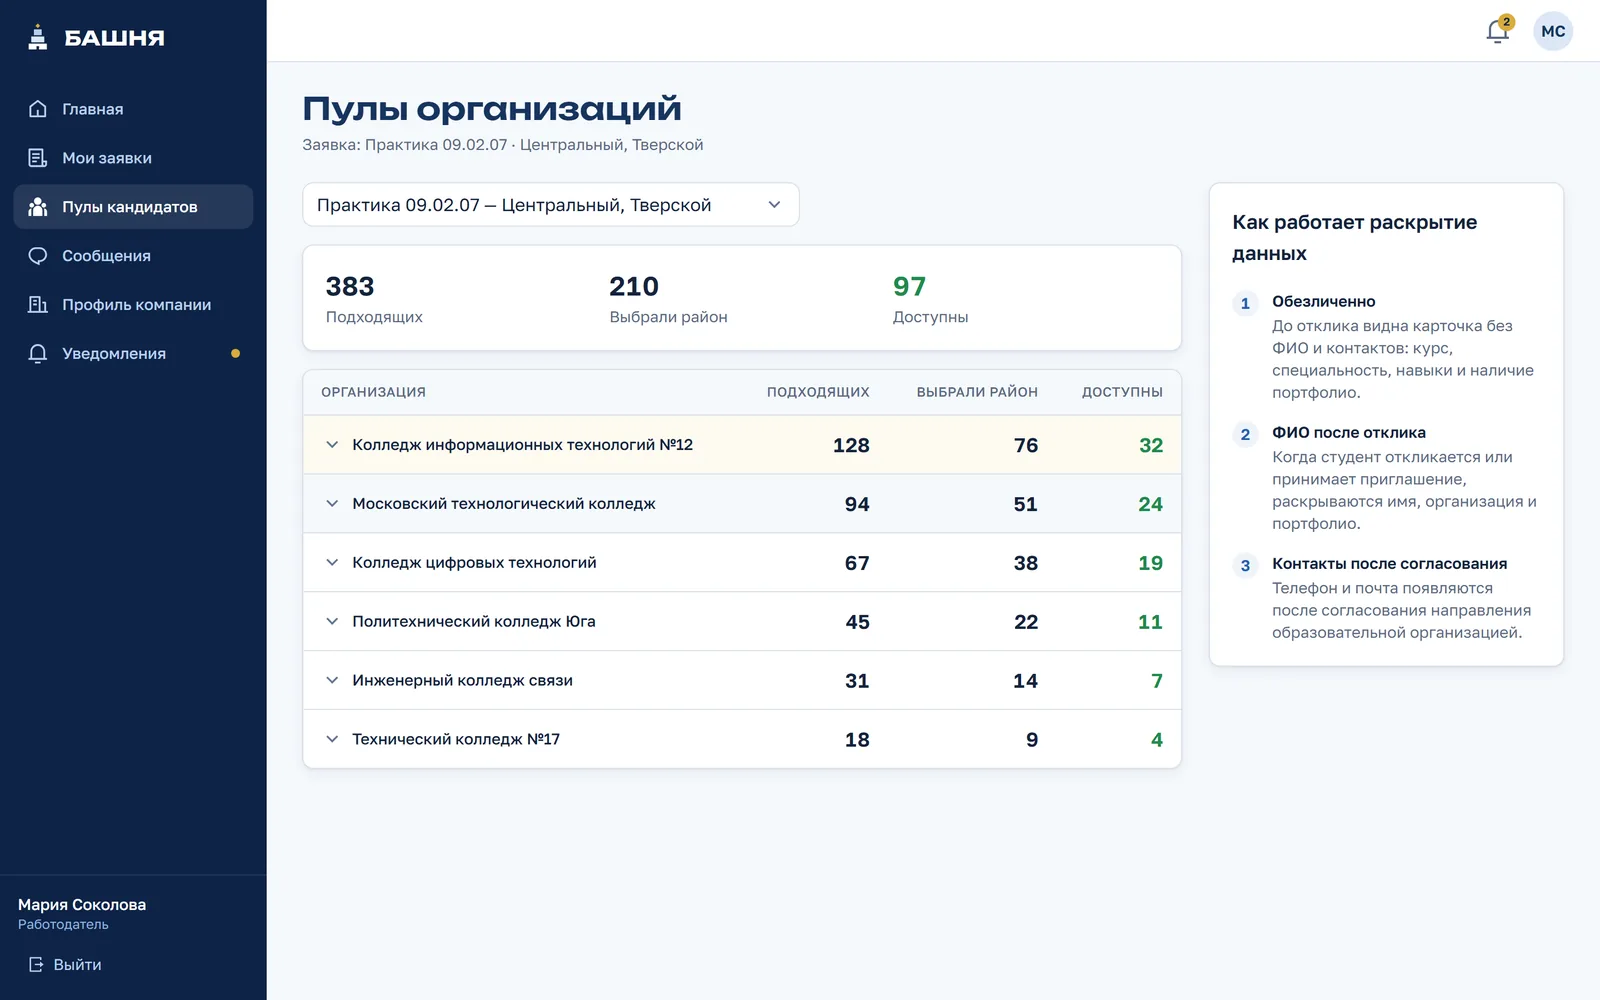Click the ПОДХОДЯЩИХ column header
Screen dimensions: 1600x1000
[x=818, y=392]
